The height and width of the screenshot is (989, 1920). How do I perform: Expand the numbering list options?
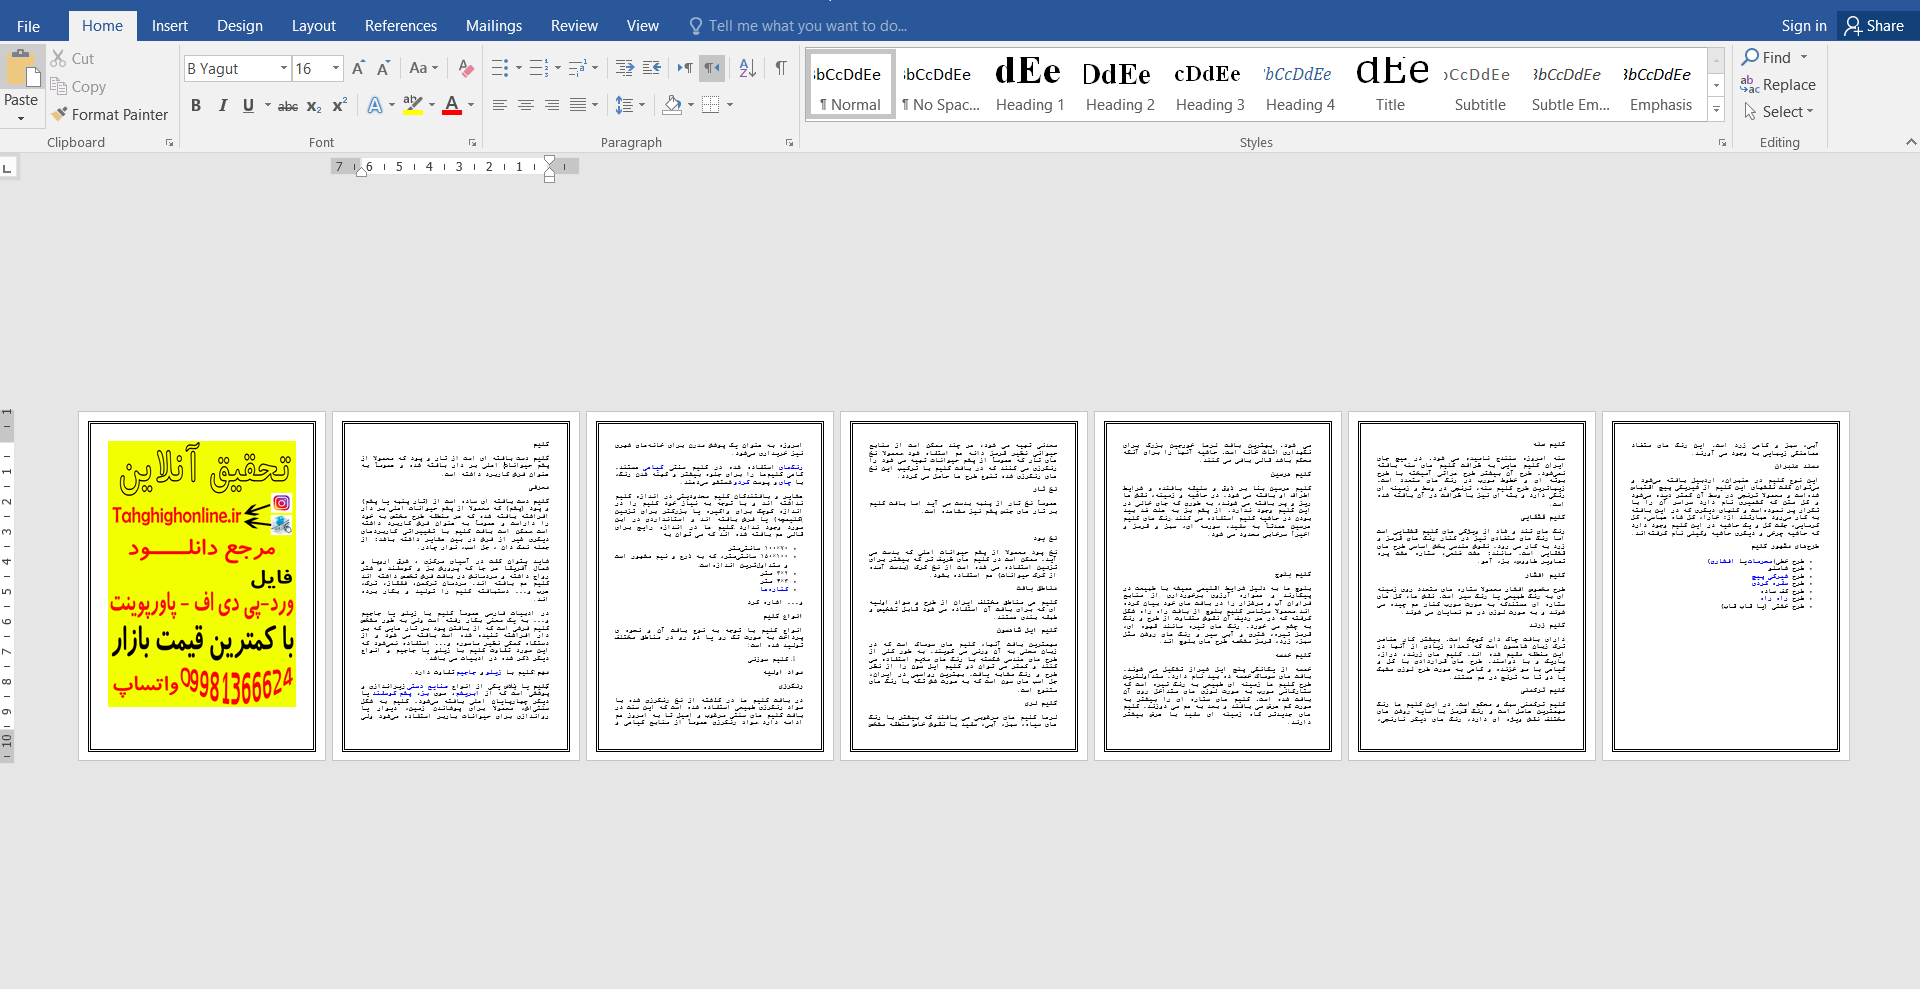click(557, 68)
